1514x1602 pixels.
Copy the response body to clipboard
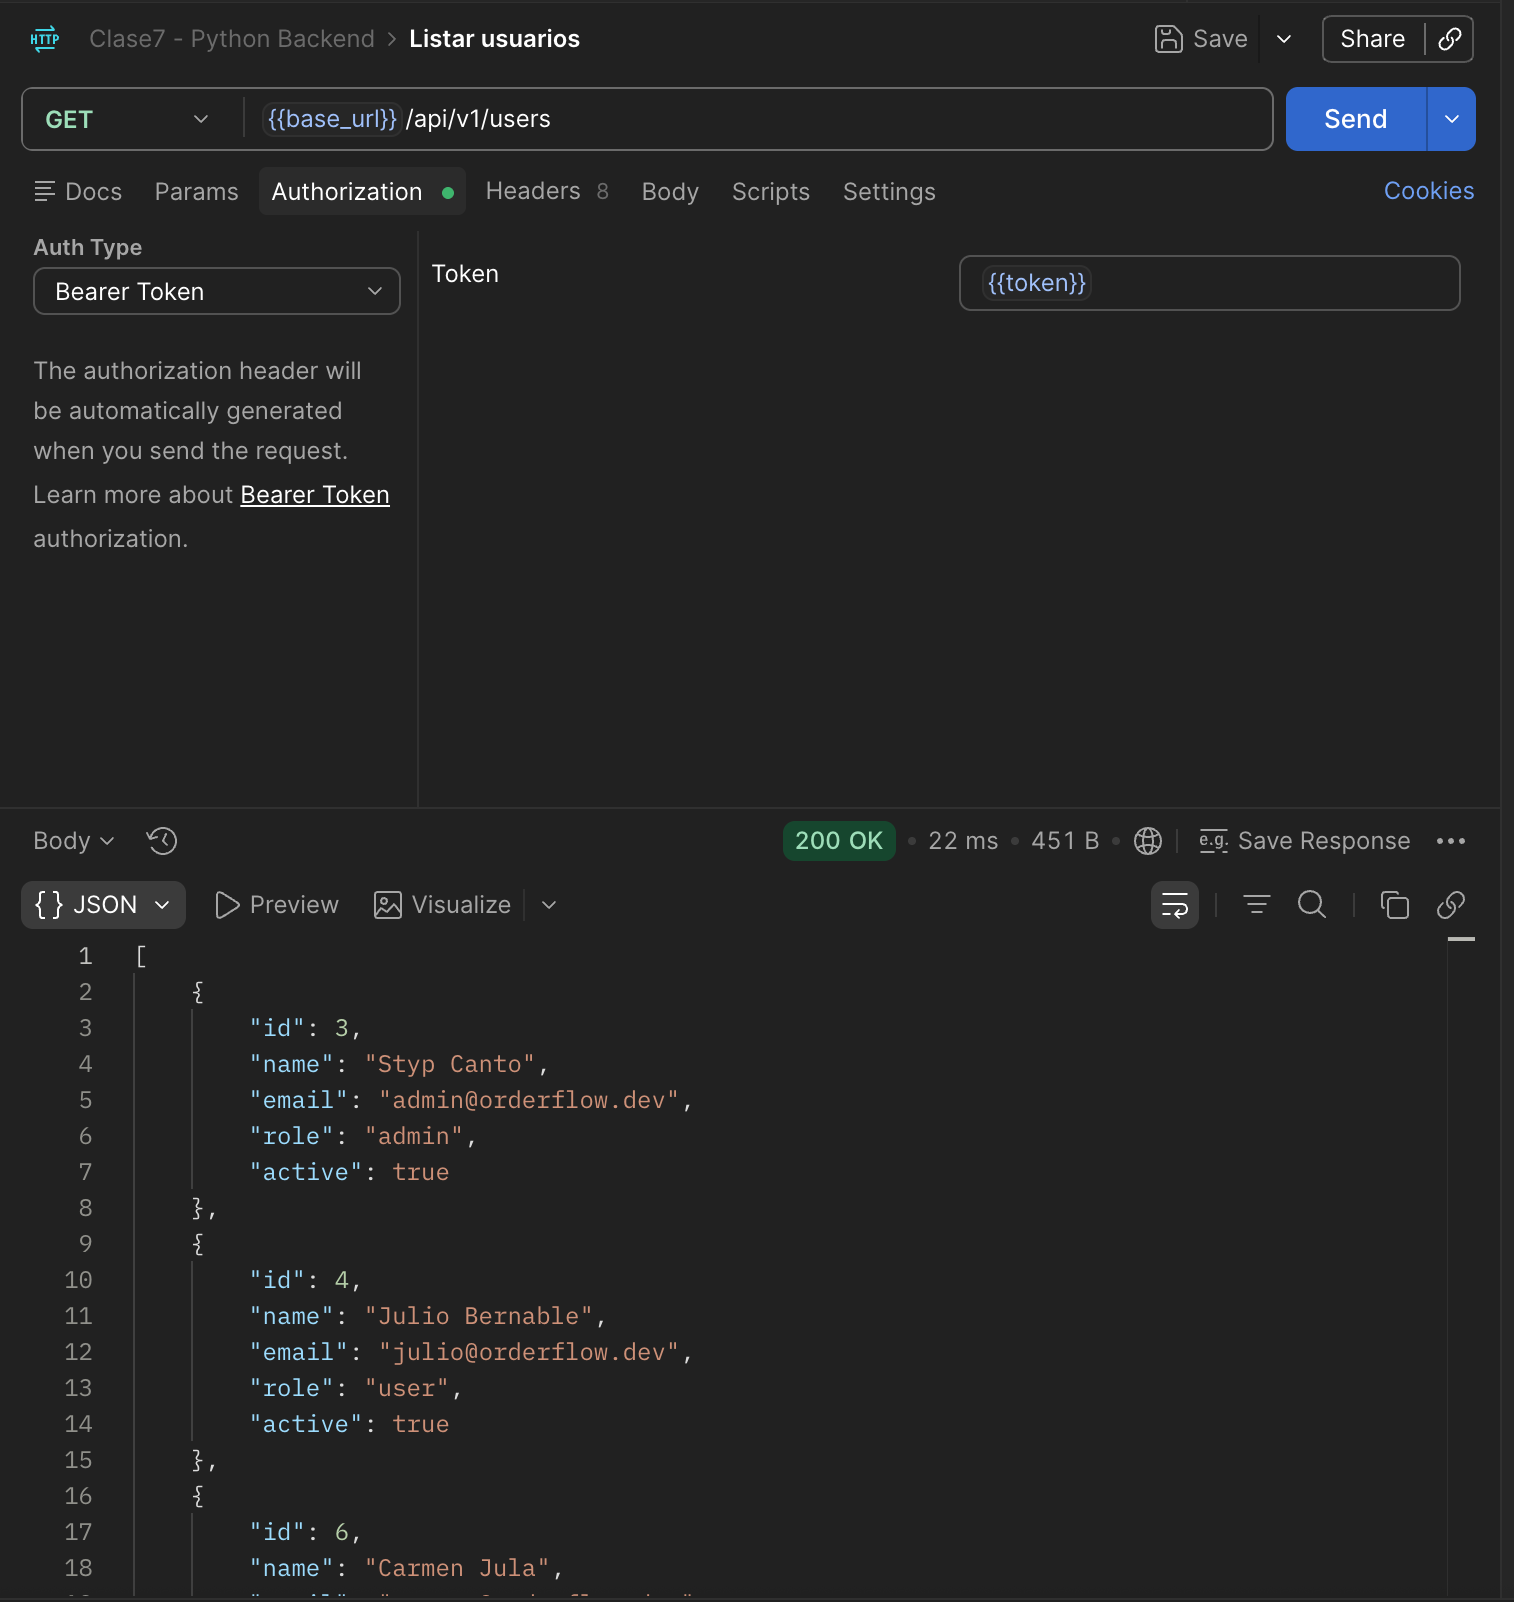(x=1395, y=905)
